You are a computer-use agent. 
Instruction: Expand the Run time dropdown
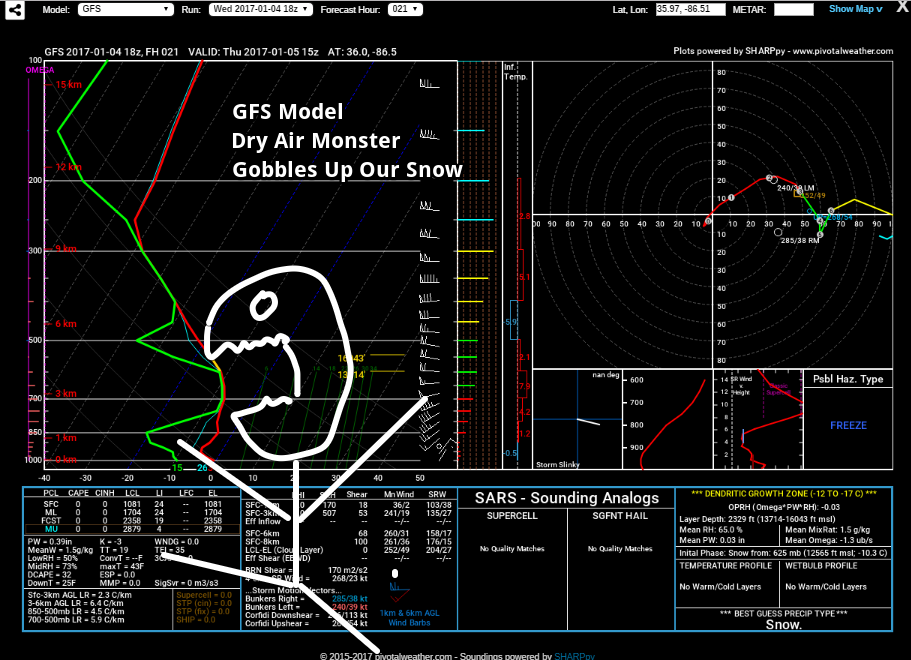pyautogui.click(x=260, y=9)
